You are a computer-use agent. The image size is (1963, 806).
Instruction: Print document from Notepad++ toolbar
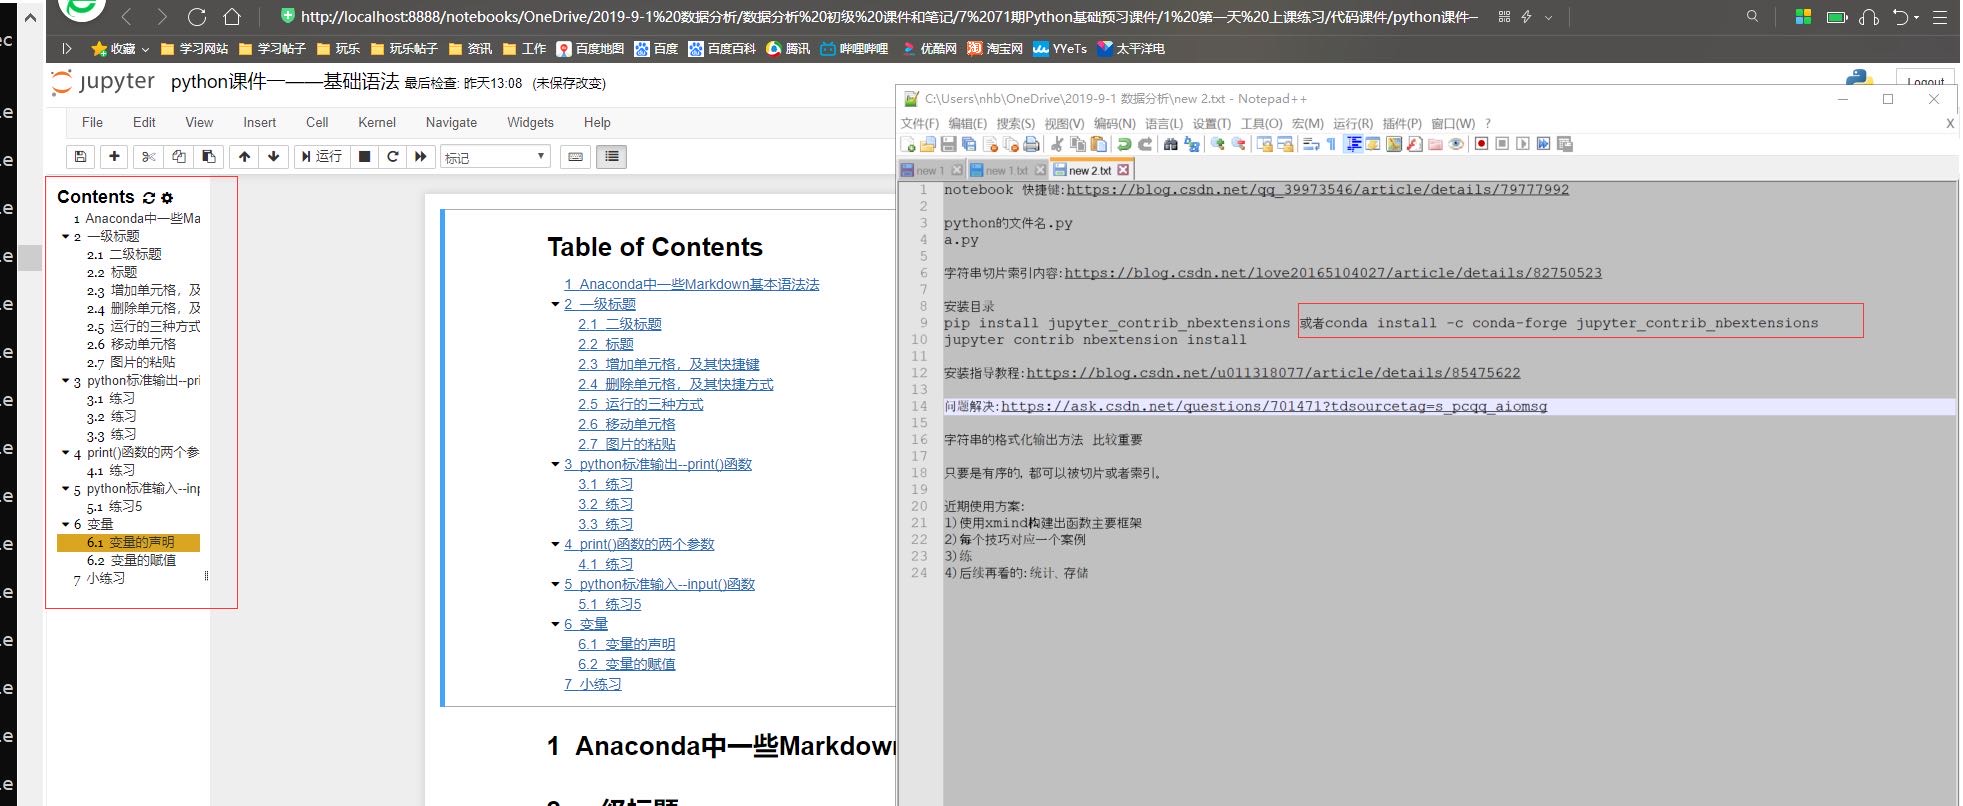[x=1031, y=145]
